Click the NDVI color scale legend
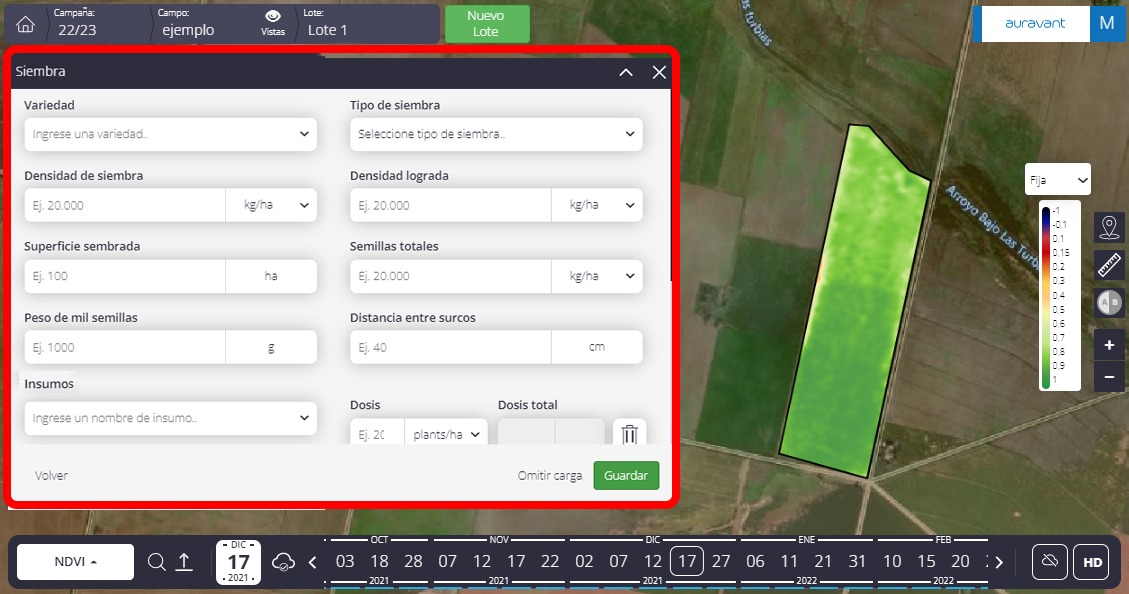This screenshot has height=594, width=1129. pyautogui.click(x=1059, y=297)
